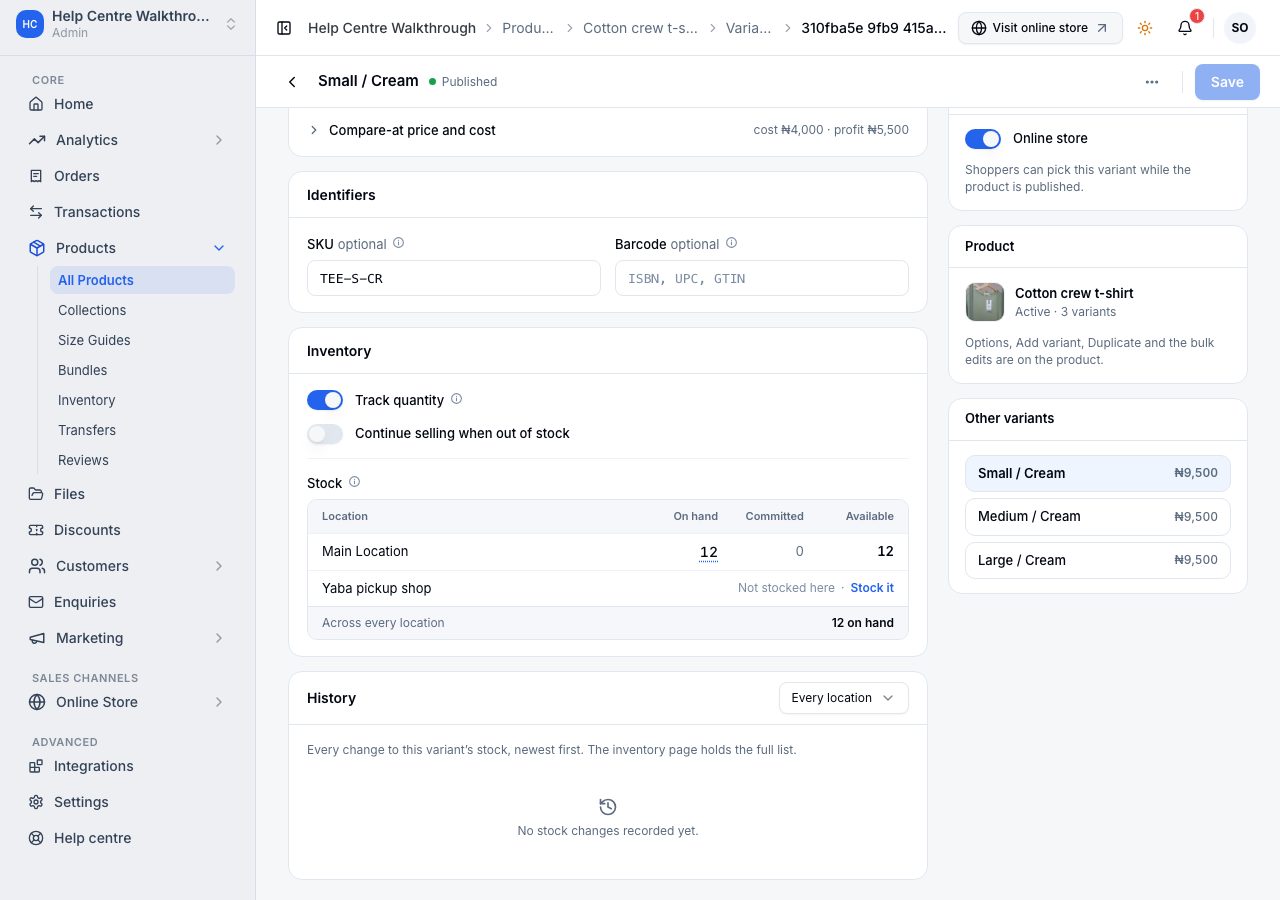Screen dimensions: 1280x900
Task: Expand the Customers submenu chevron
Action: pos(219,566)
